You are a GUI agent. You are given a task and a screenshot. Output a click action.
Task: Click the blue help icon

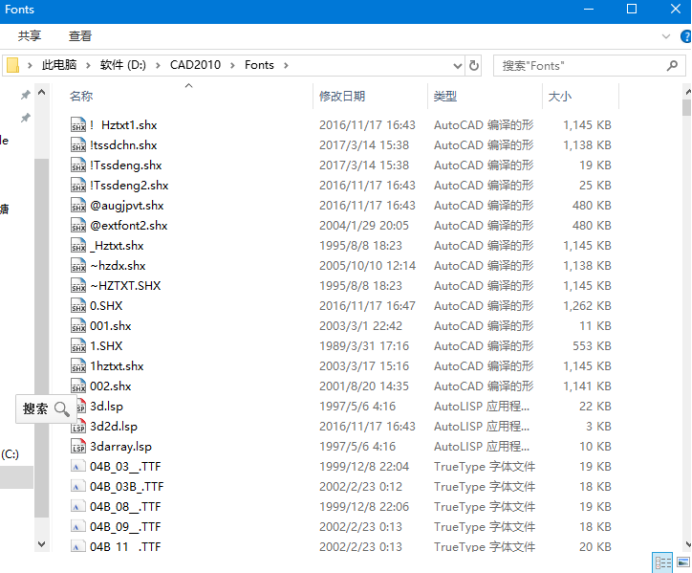coord(686,36)
